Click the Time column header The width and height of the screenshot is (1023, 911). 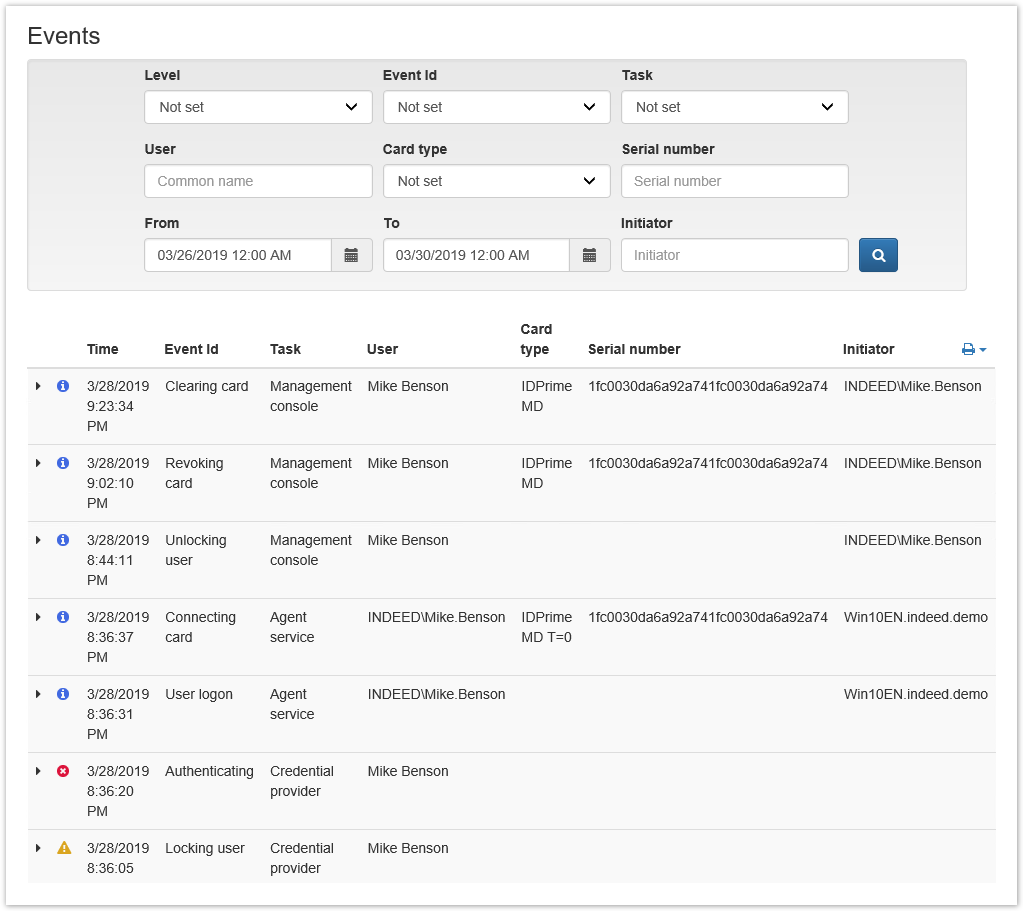tap(102, 349)
